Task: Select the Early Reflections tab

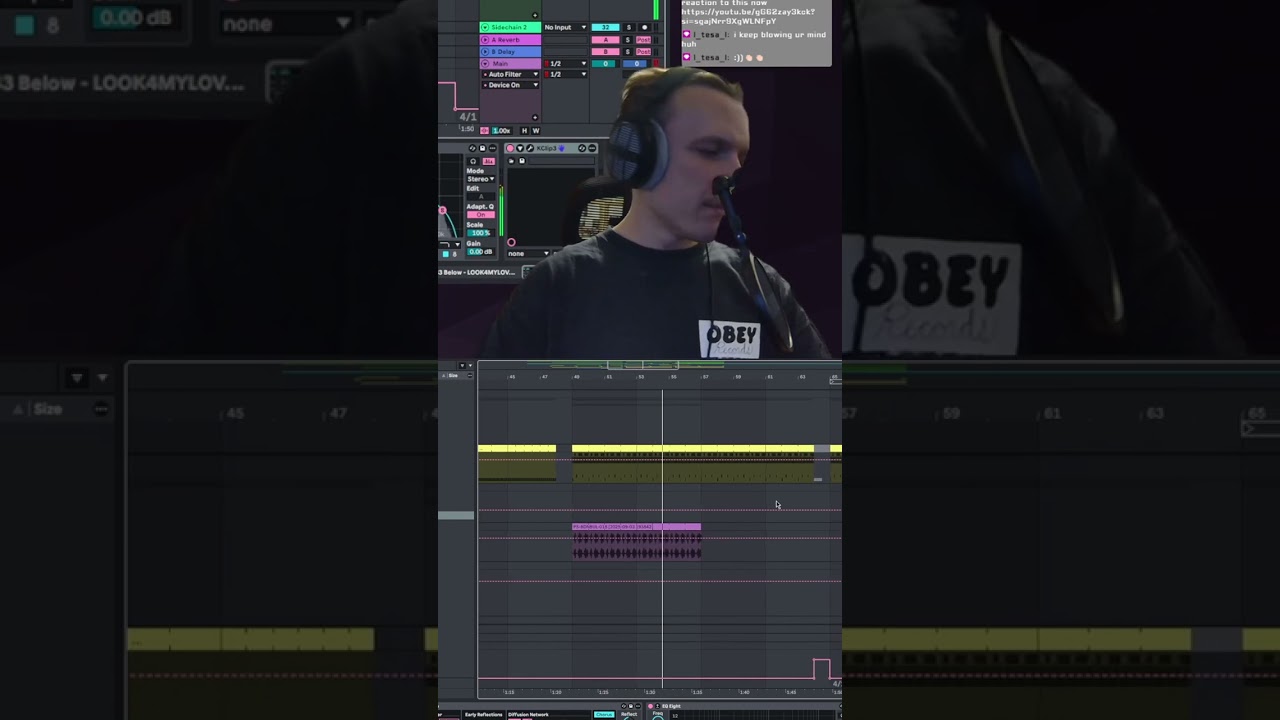Action: coord(484,714)
